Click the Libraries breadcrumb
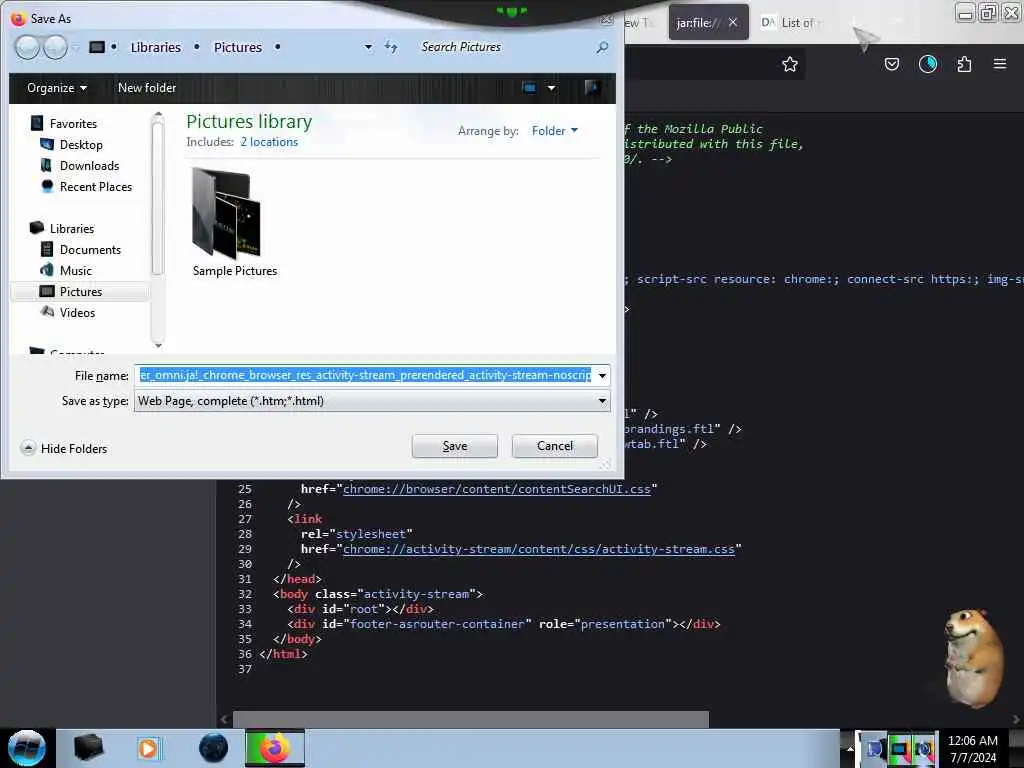This screenshot has width=1024, height=768. [x=155, y=47]
